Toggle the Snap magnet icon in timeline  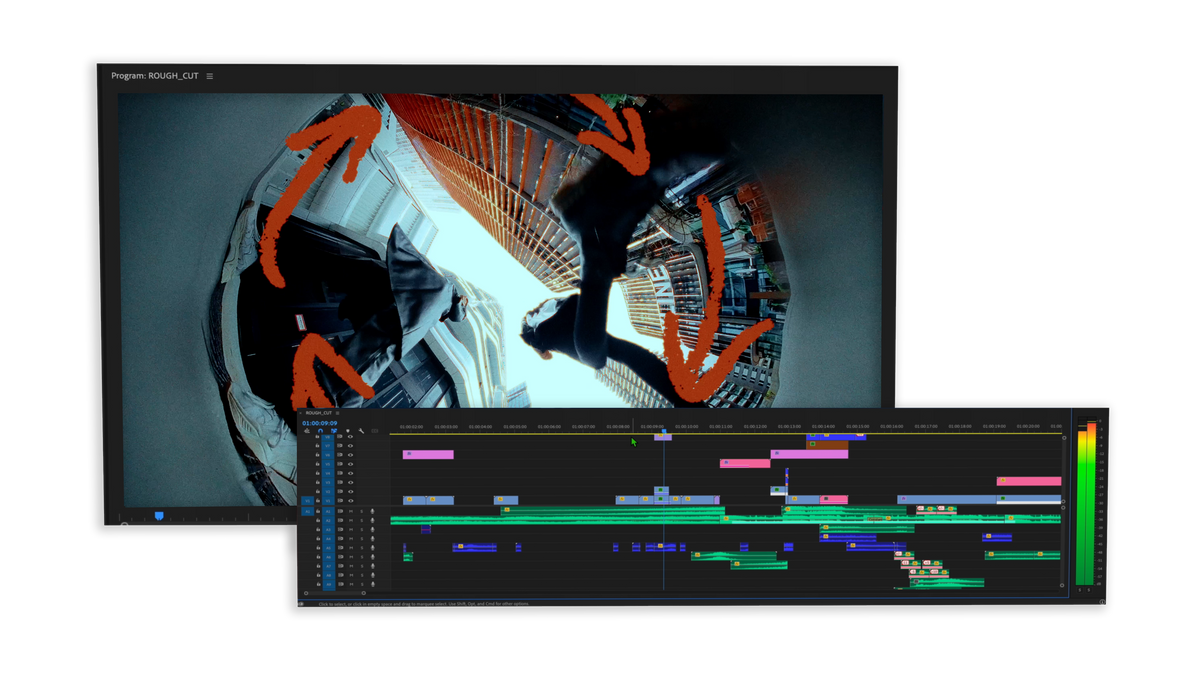tap(320, 431)
